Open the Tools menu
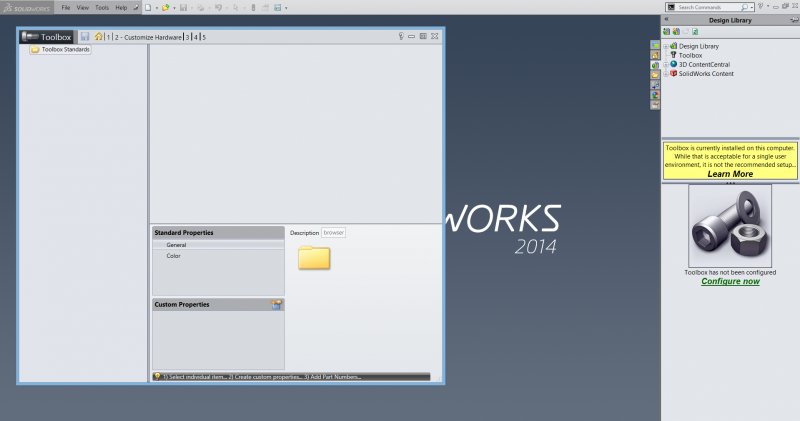 102,8
